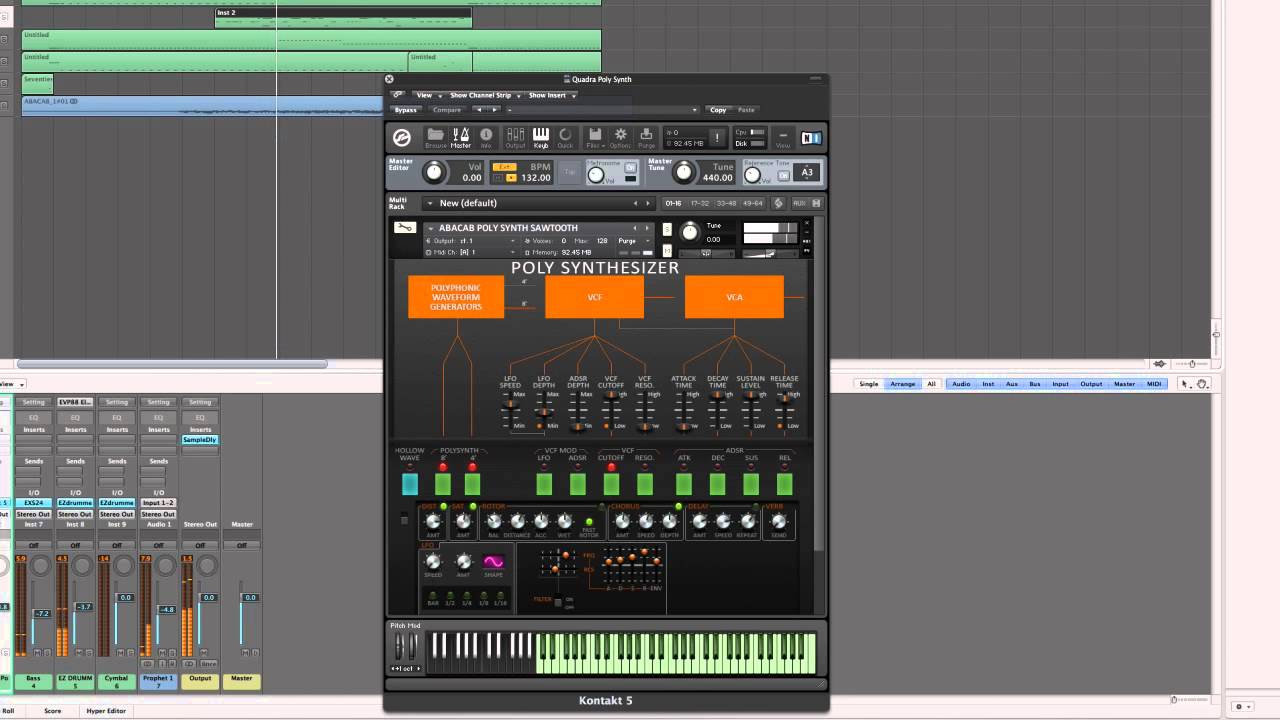Screen dimensions: 1280x720
Task: Open the Kontakt Browse folder icon
Action: pyautogui.click(x=436, y=137)
